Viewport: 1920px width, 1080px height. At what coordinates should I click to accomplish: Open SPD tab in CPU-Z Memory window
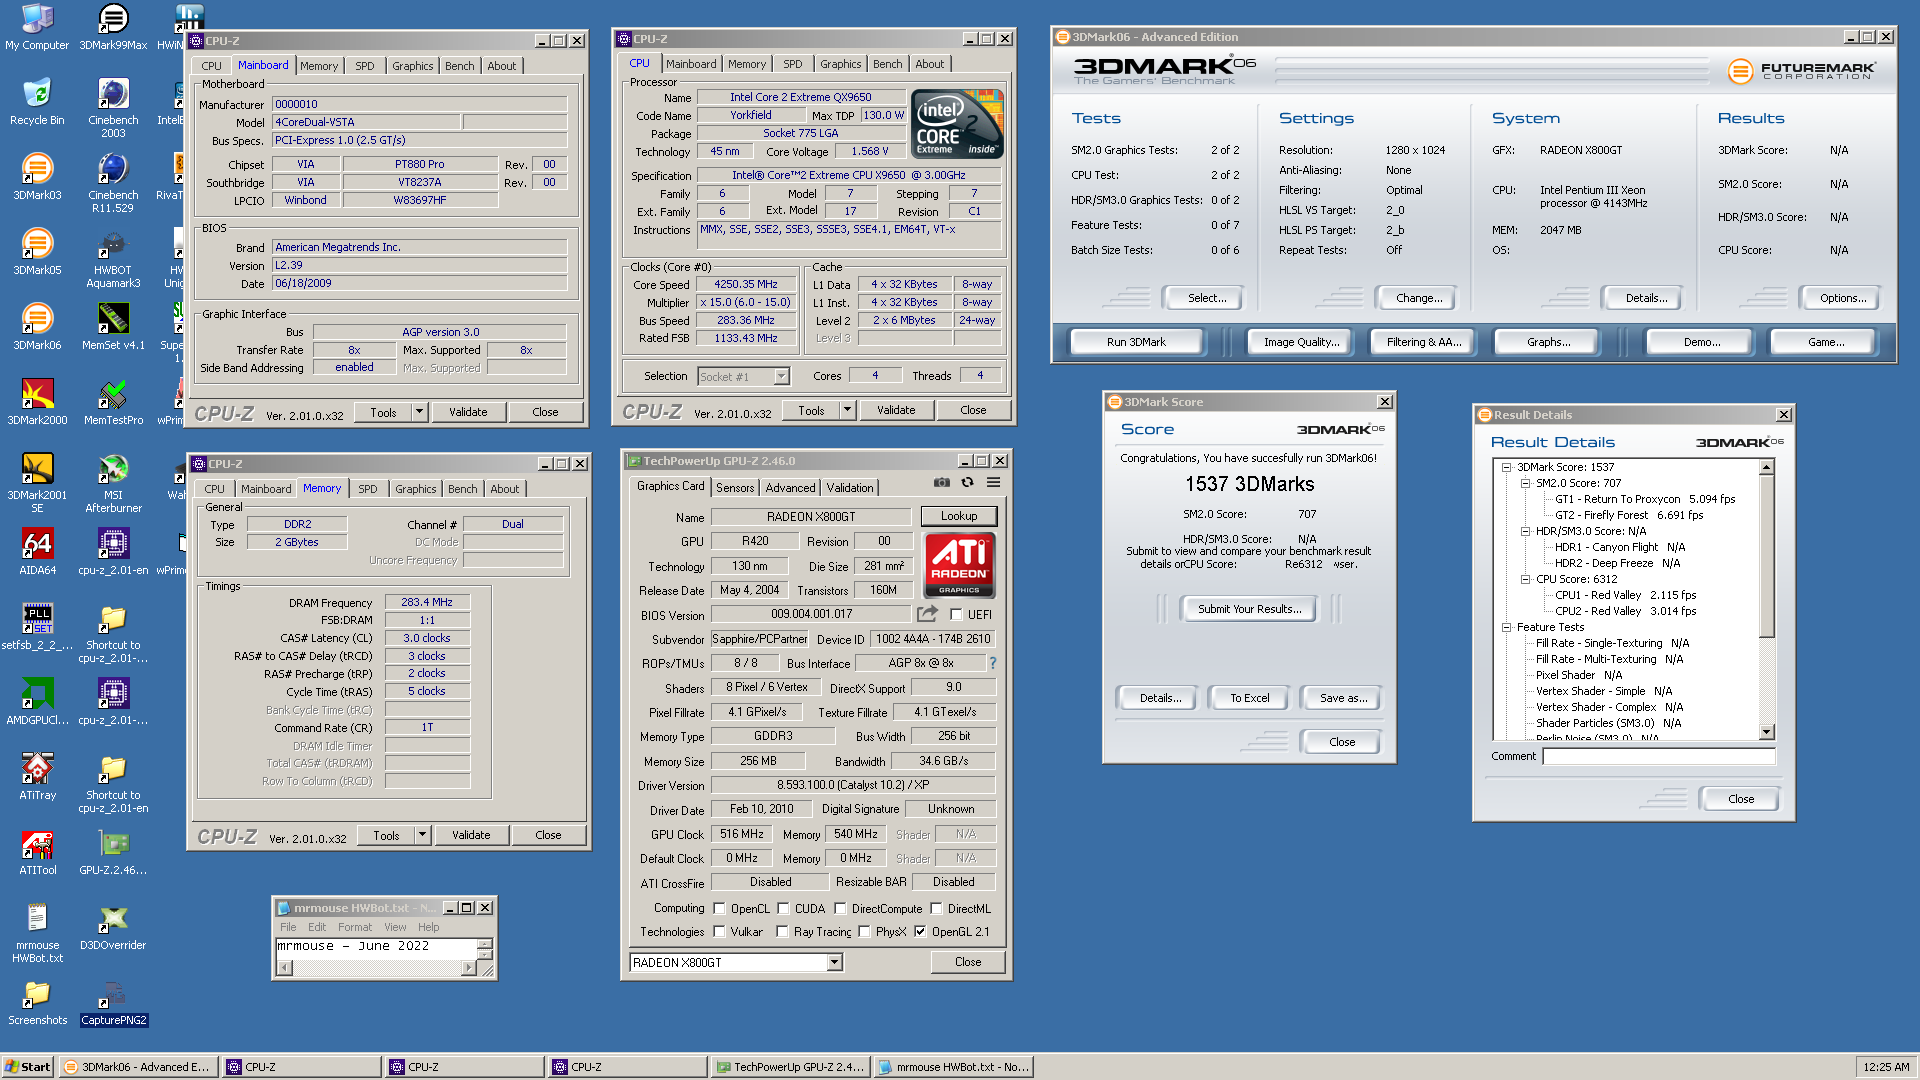click(x=368, y=489)
